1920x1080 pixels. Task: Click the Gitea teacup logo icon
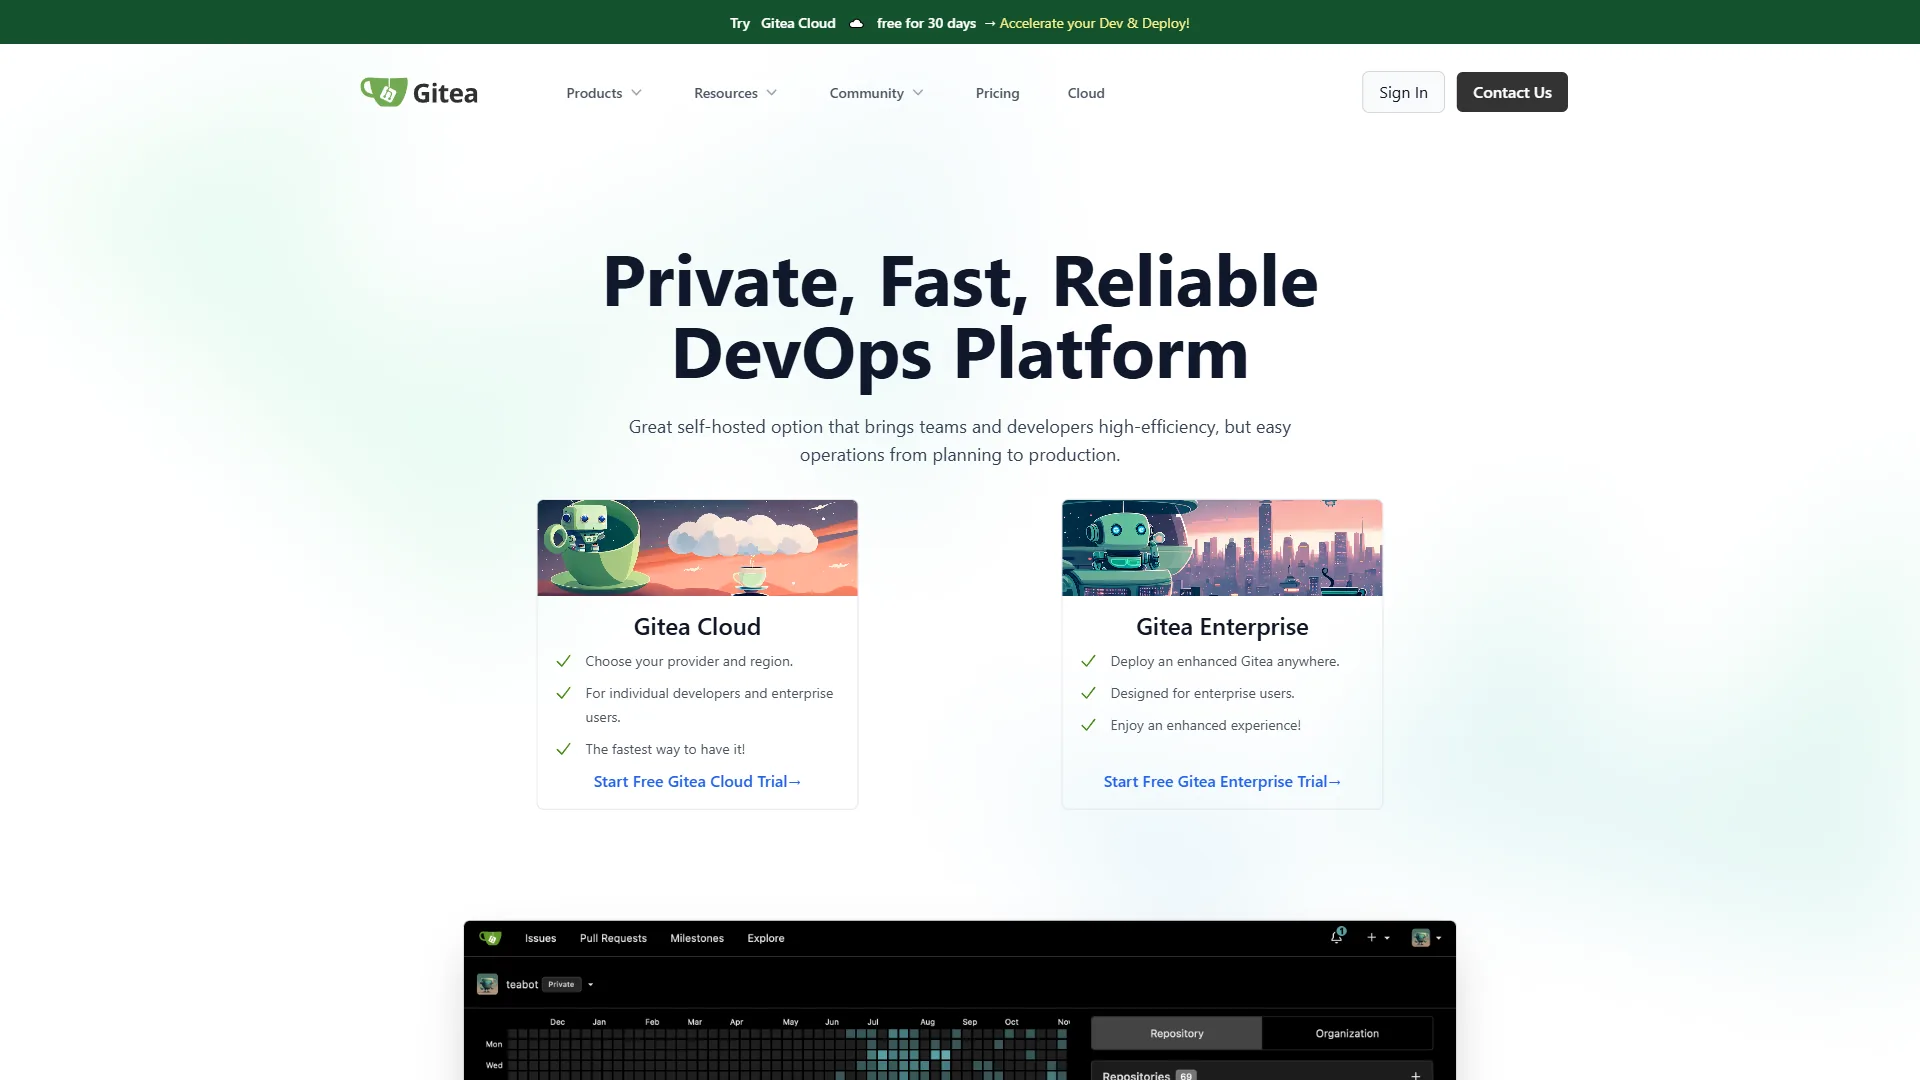[x=384, y=92]
